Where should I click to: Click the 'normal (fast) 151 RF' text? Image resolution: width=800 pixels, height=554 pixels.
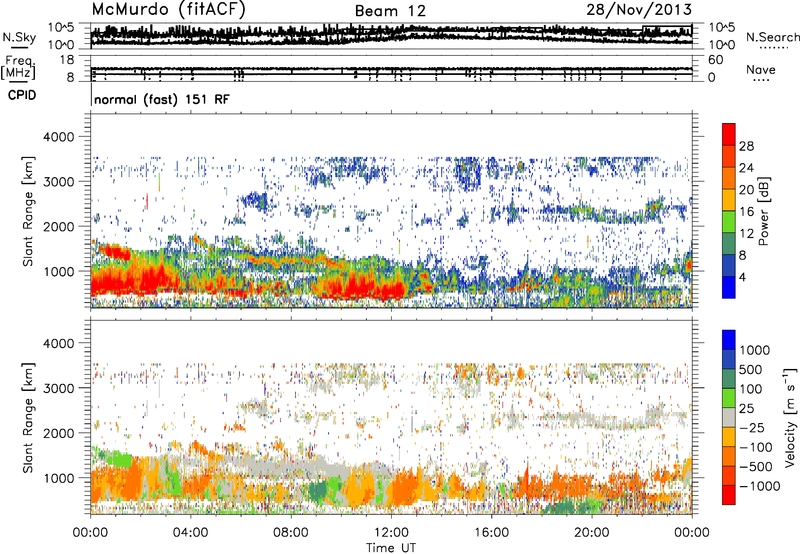[162, 99]
